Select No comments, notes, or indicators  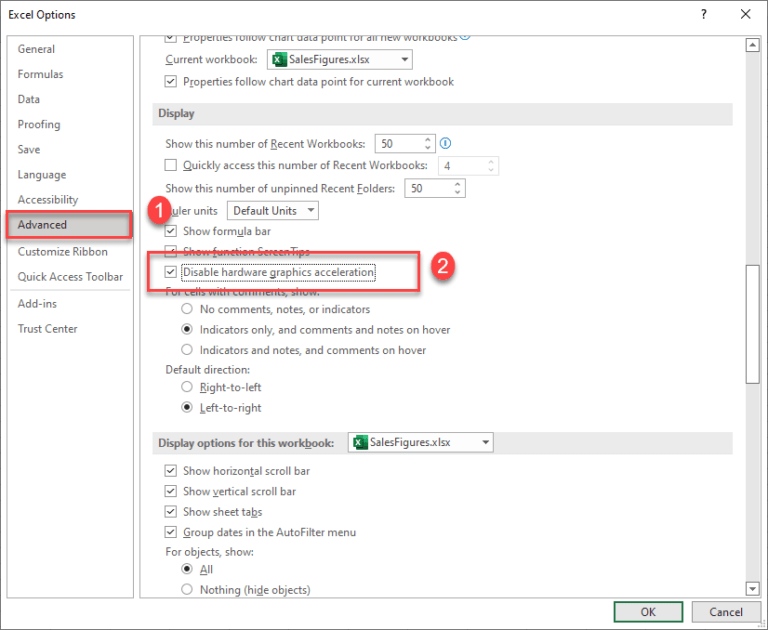pyautogui.click(x=187, y=309)
